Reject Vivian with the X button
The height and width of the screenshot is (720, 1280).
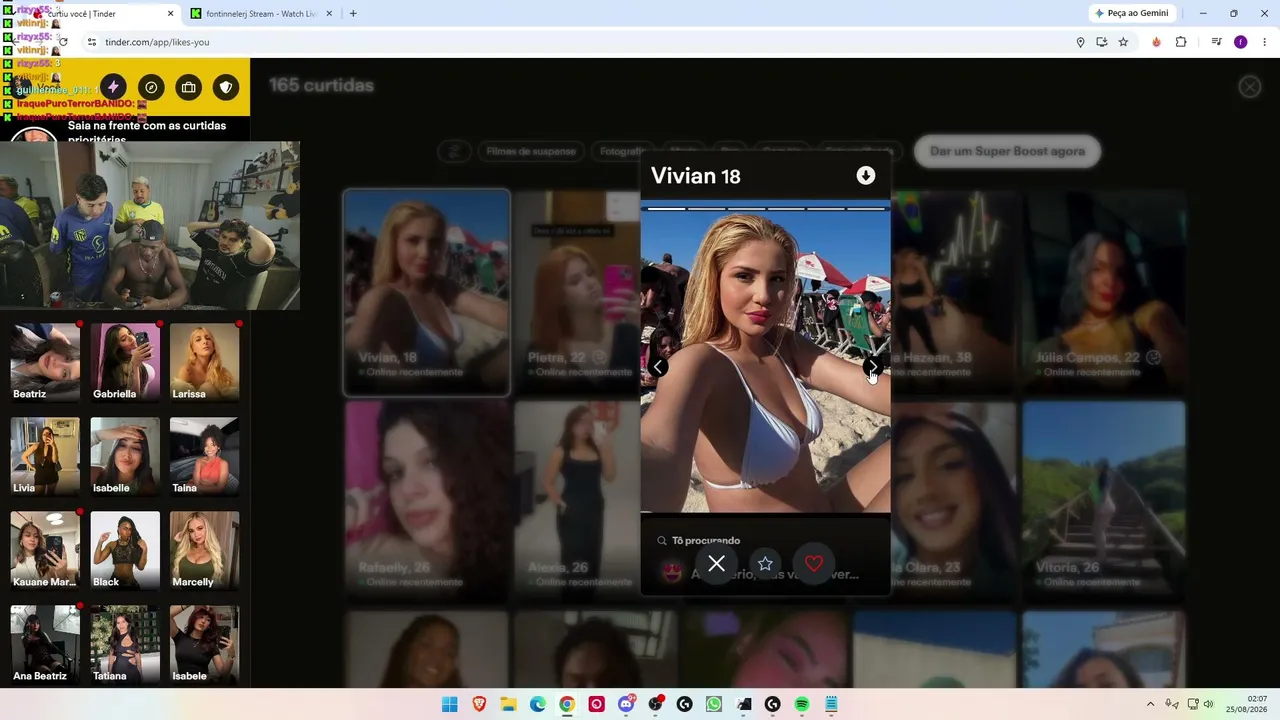click(x=717, y=564)
